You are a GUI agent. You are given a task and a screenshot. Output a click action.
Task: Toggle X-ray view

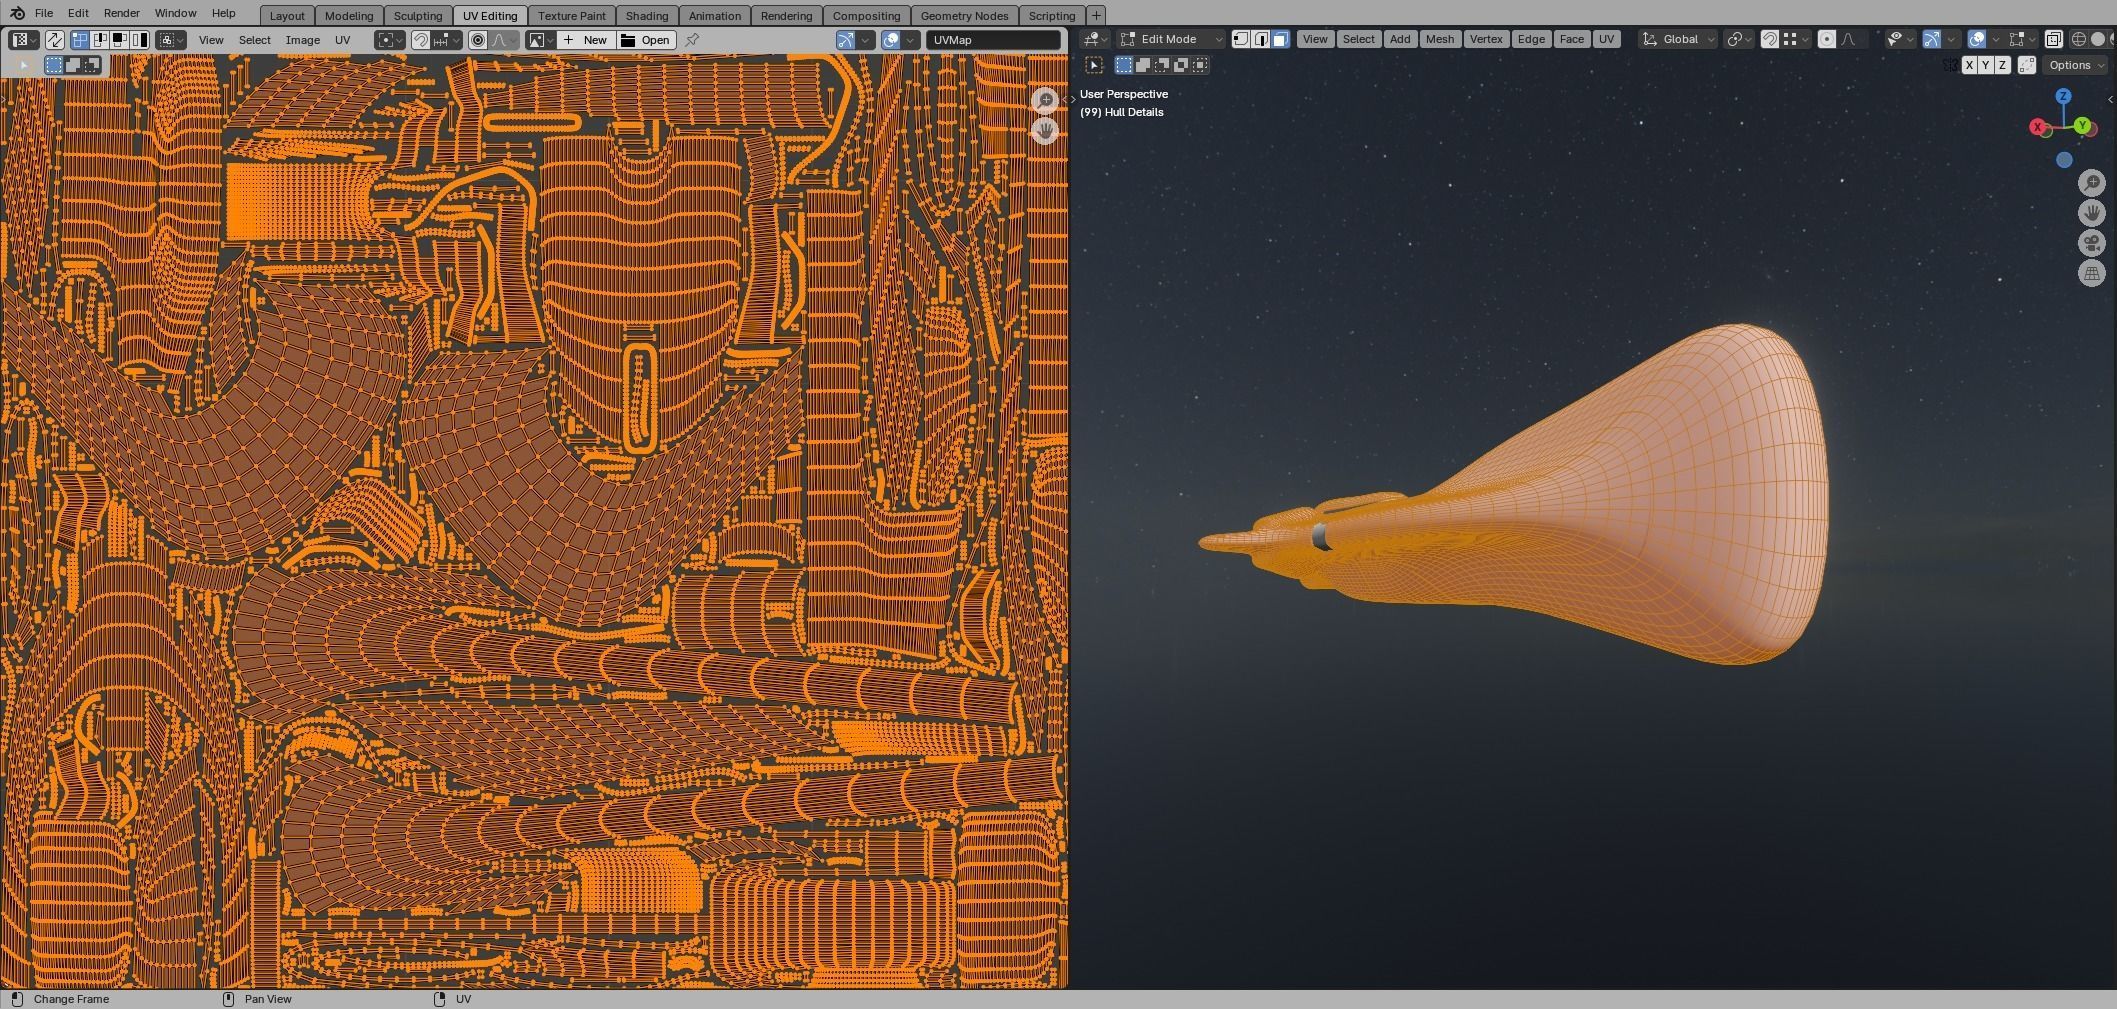tap(2053, 39)
